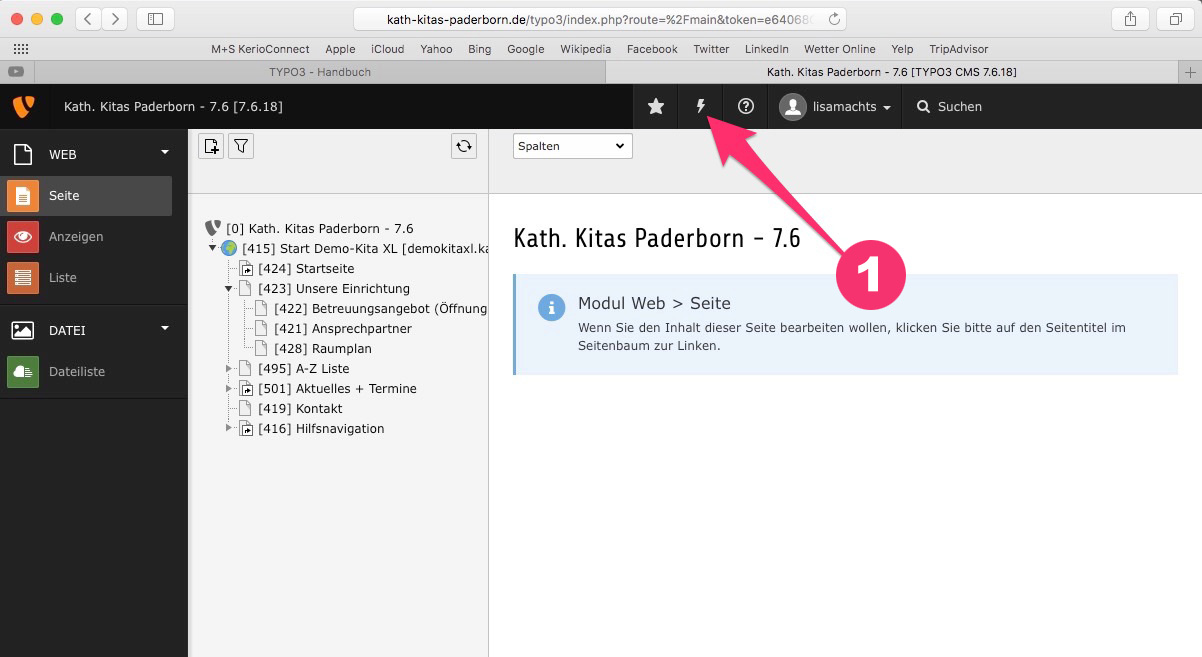Select the Kontakt page in tree

pyautogui.click(x=319, y=409)
